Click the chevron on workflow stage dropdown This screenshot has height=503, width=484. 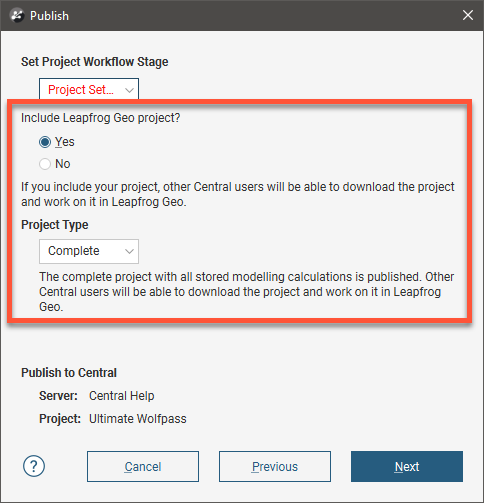pyautogui.click(x=129, y=90)
